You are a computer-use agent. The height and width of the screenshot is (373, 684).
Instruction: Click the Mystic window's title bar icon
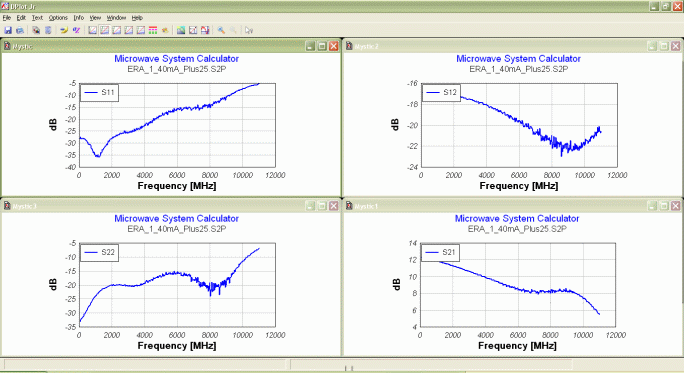[x=7, y=46]
